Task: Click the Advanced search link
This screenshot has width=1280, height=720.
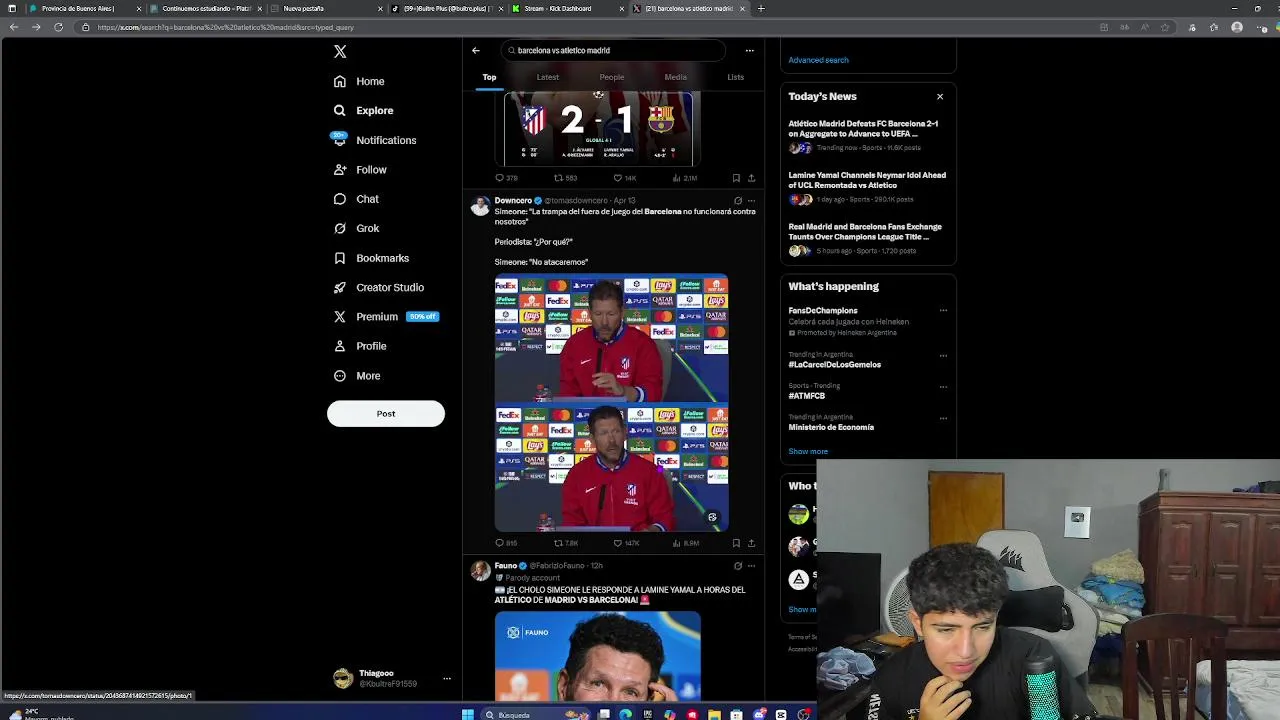Action: coord(818,60)
